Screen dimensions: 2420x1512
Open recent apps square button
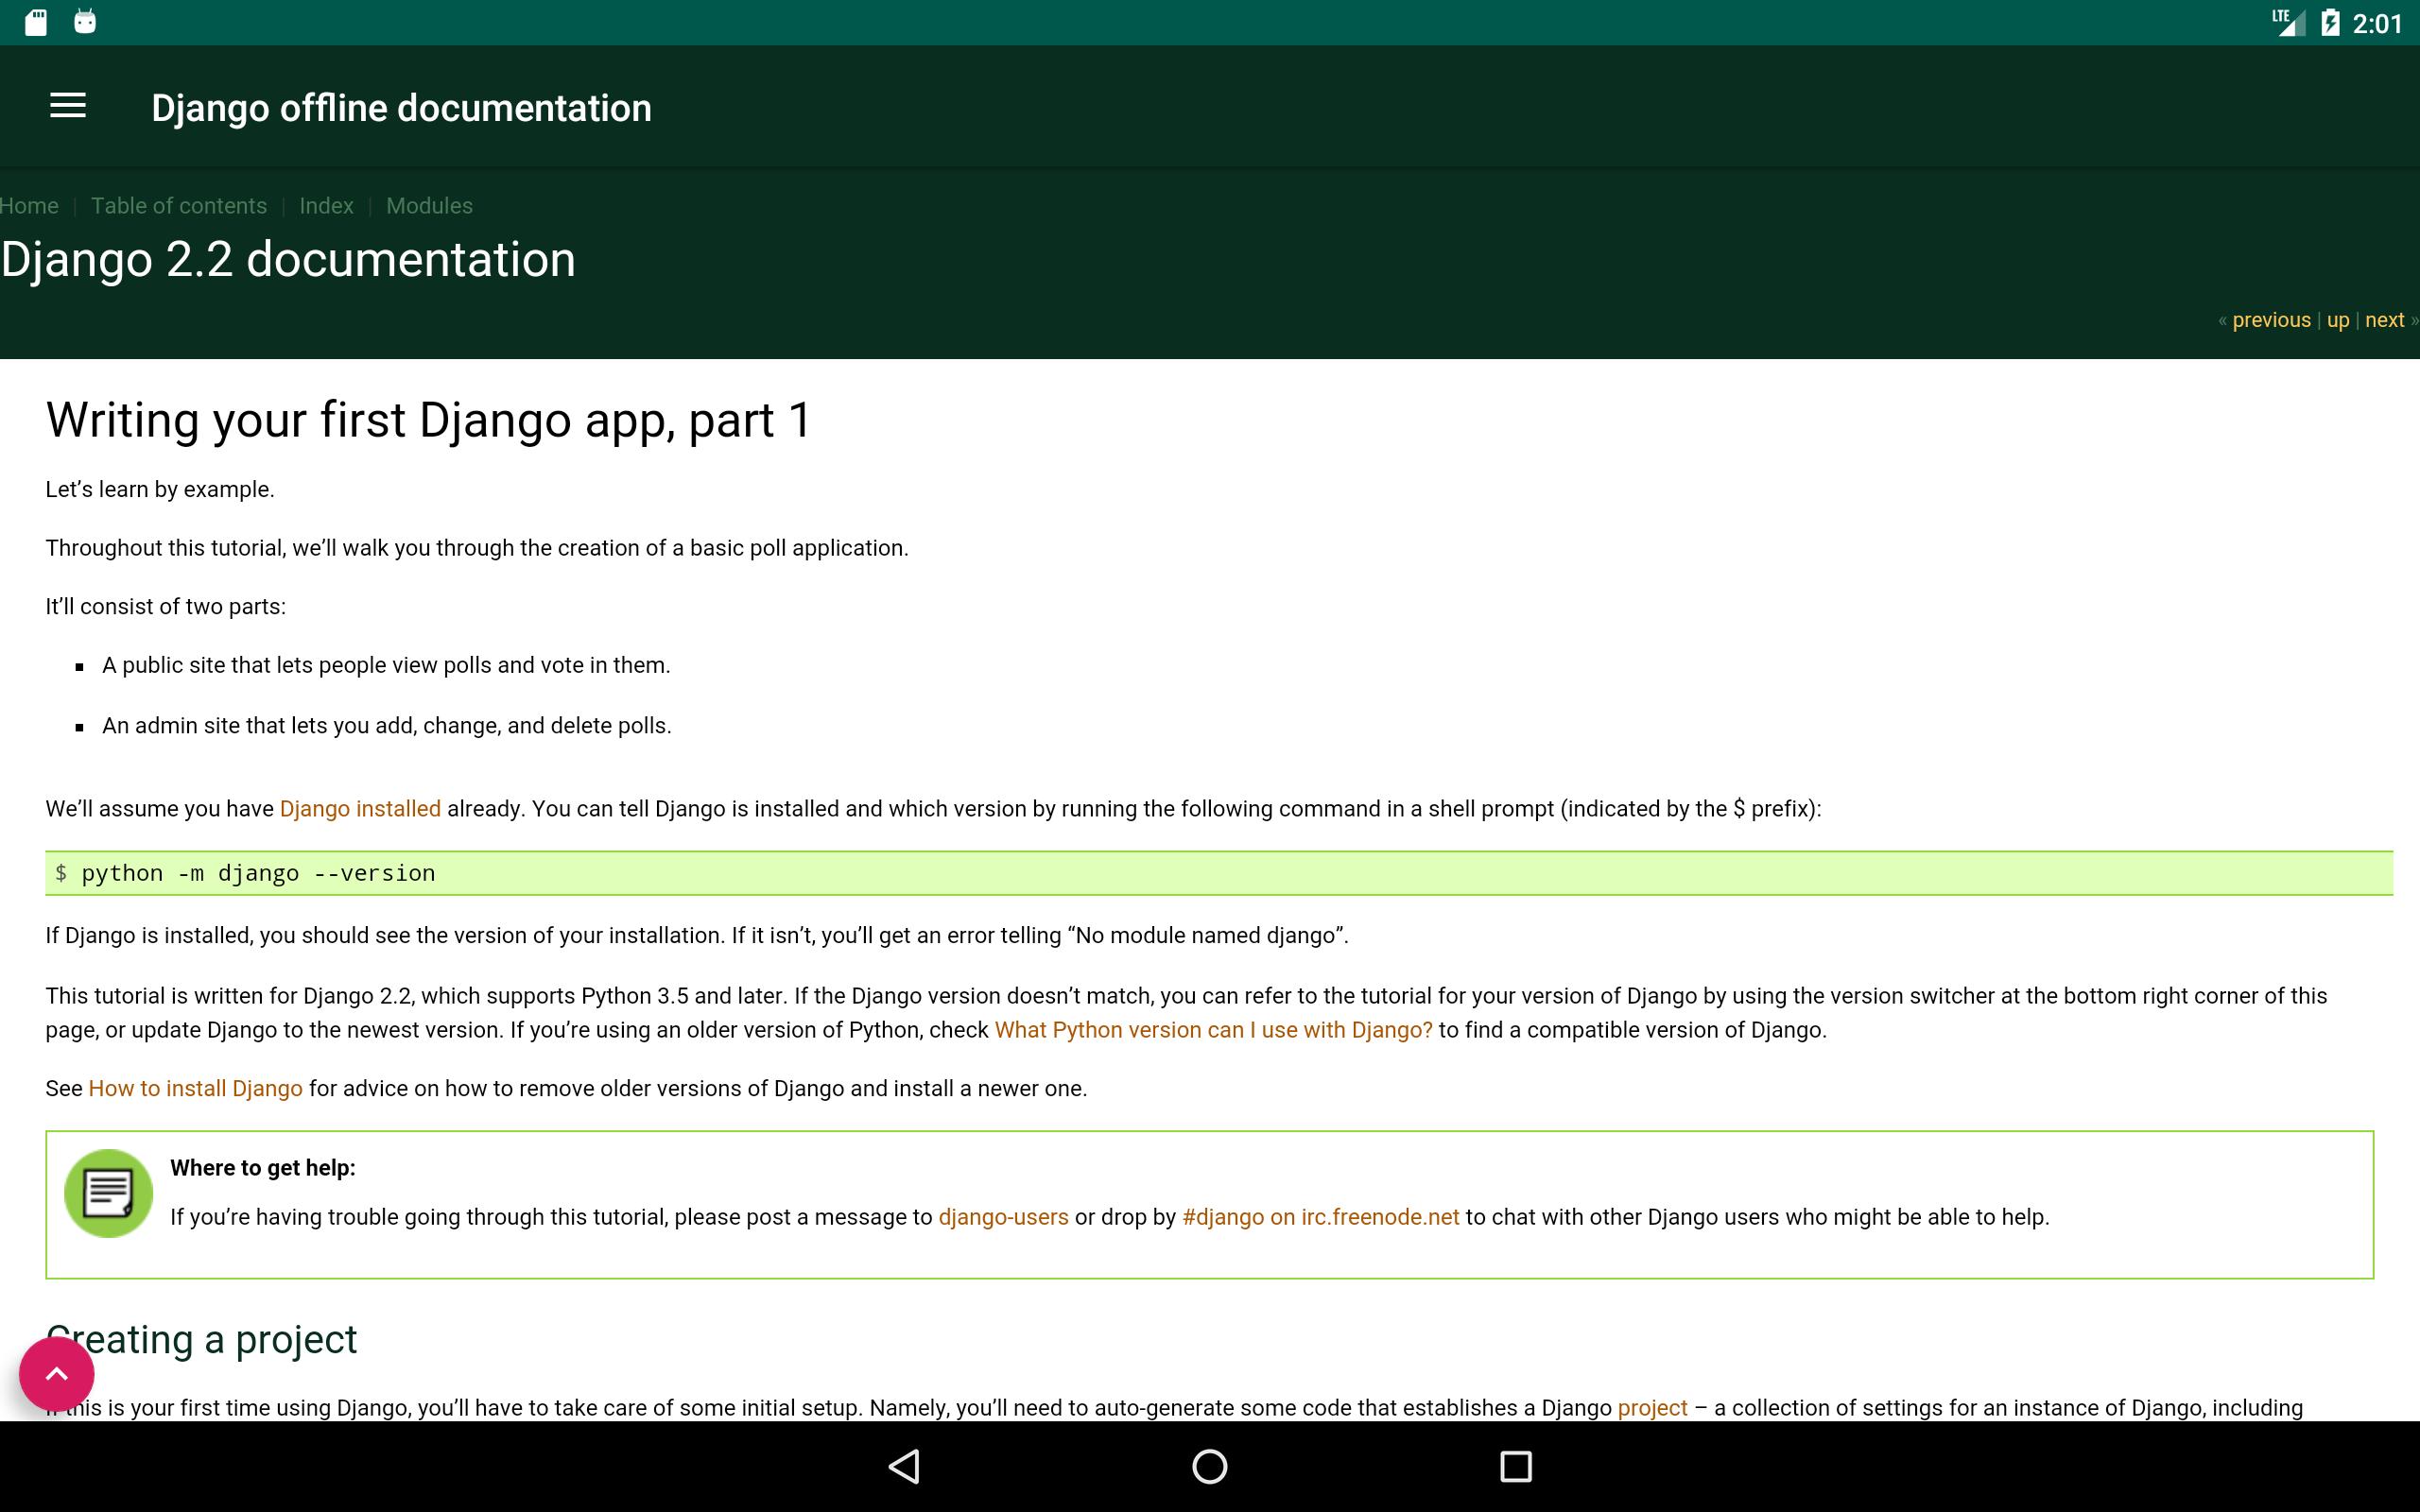1516,1466
